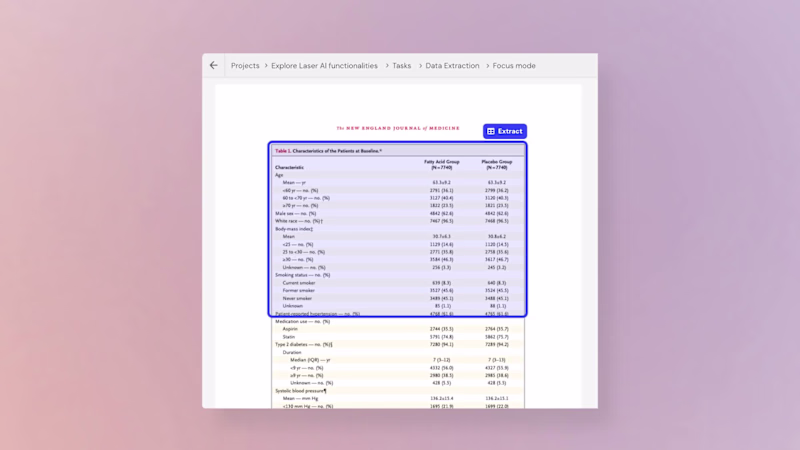Click the Type 2 diabetes row label
Image resolution: width=800 pixels, height=450 pixels.
[x=304, y=344]
